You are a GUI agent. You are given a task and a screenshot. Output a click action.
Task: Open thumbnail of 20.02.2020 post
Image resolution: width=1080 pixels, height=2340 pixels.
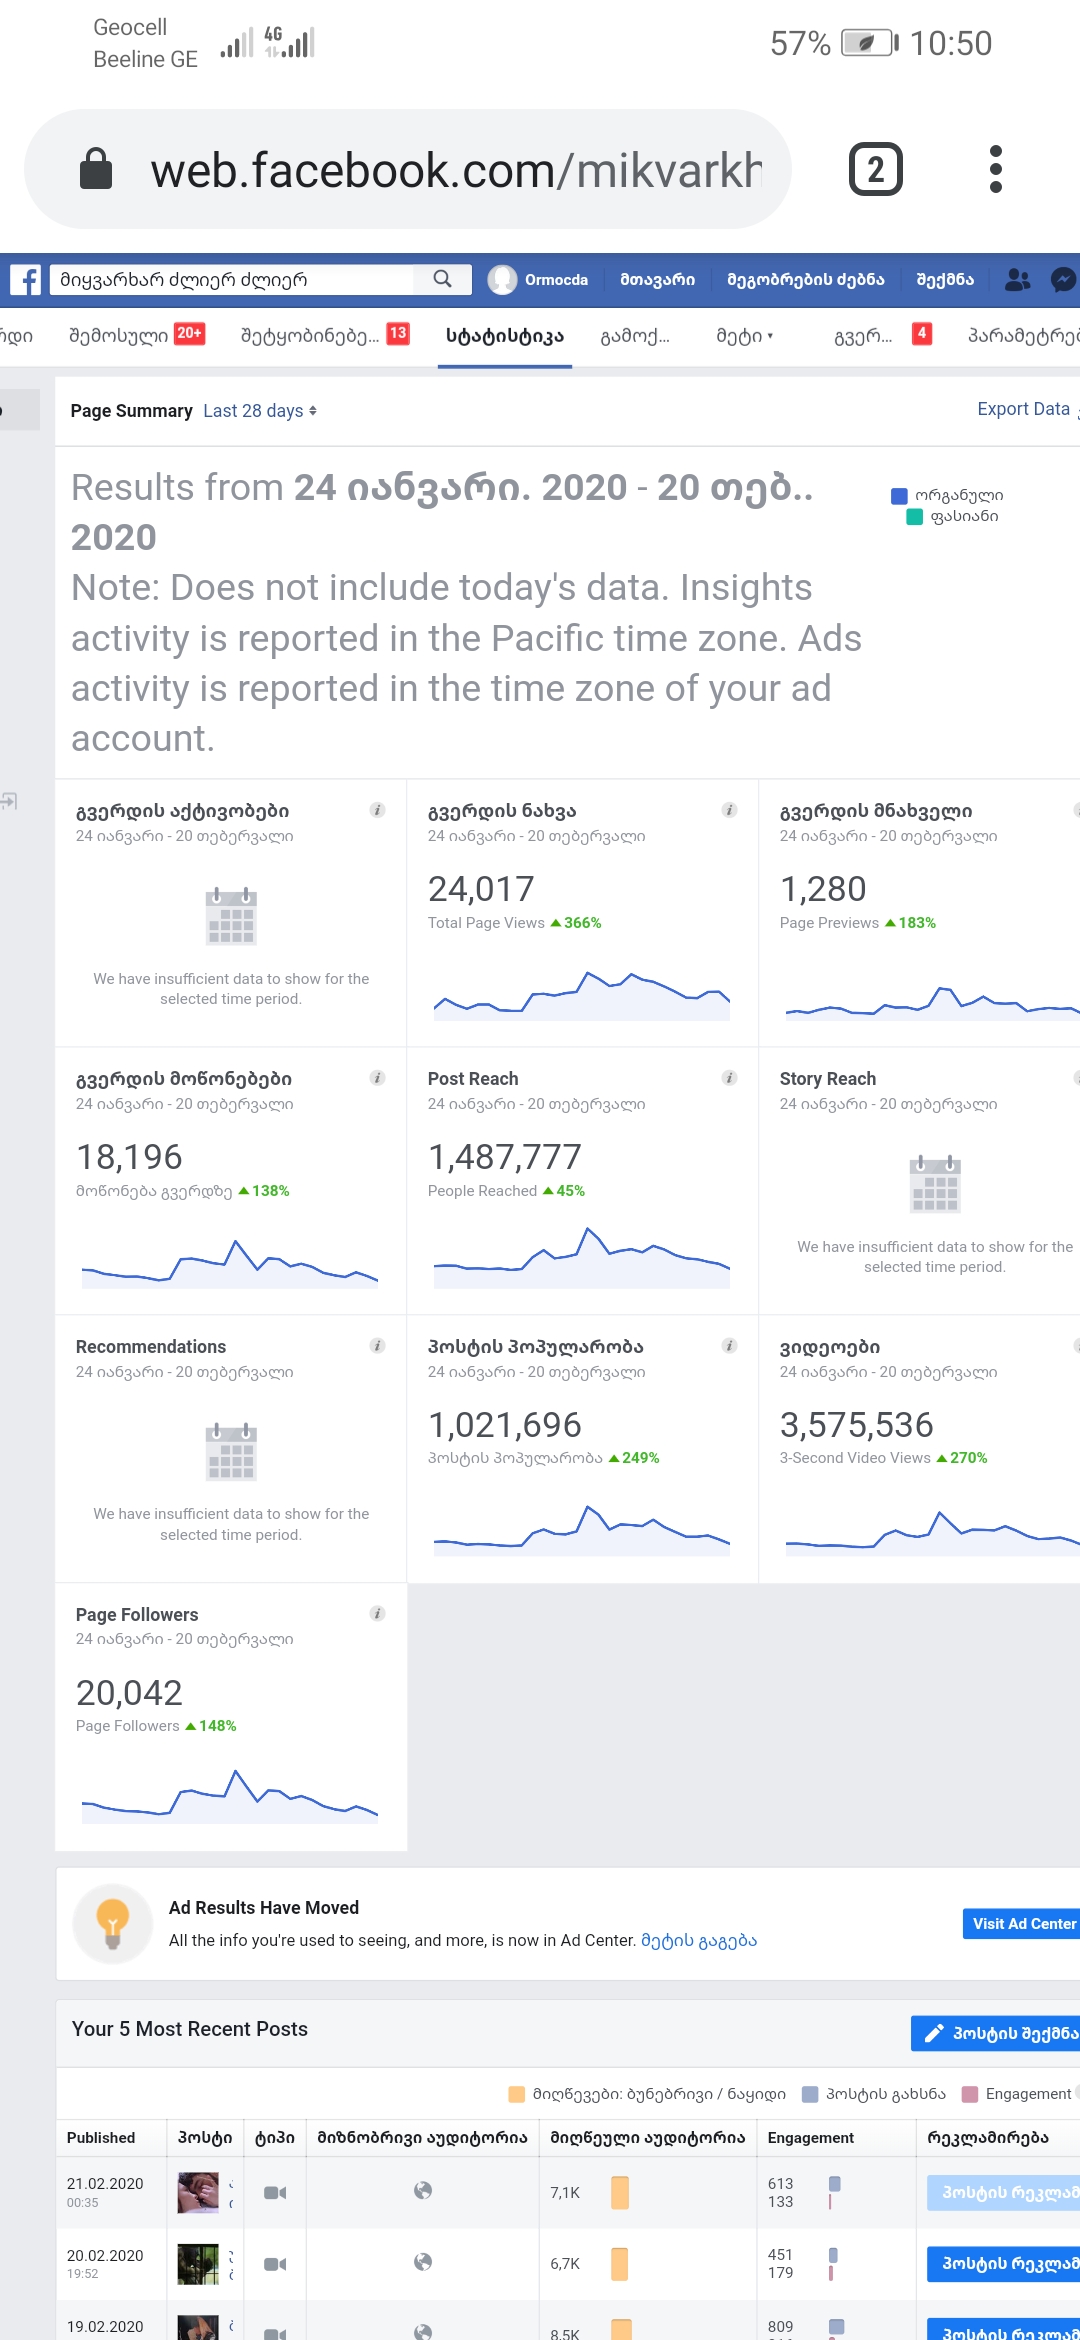(x=198, y=2264)
